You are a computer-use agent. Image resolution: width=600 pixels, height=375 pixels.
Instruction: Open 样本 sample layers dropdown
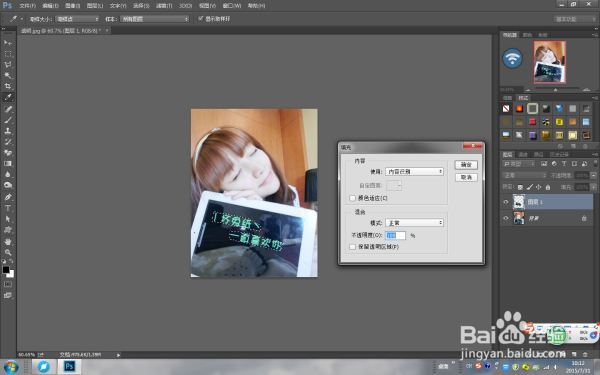point(155,19)
